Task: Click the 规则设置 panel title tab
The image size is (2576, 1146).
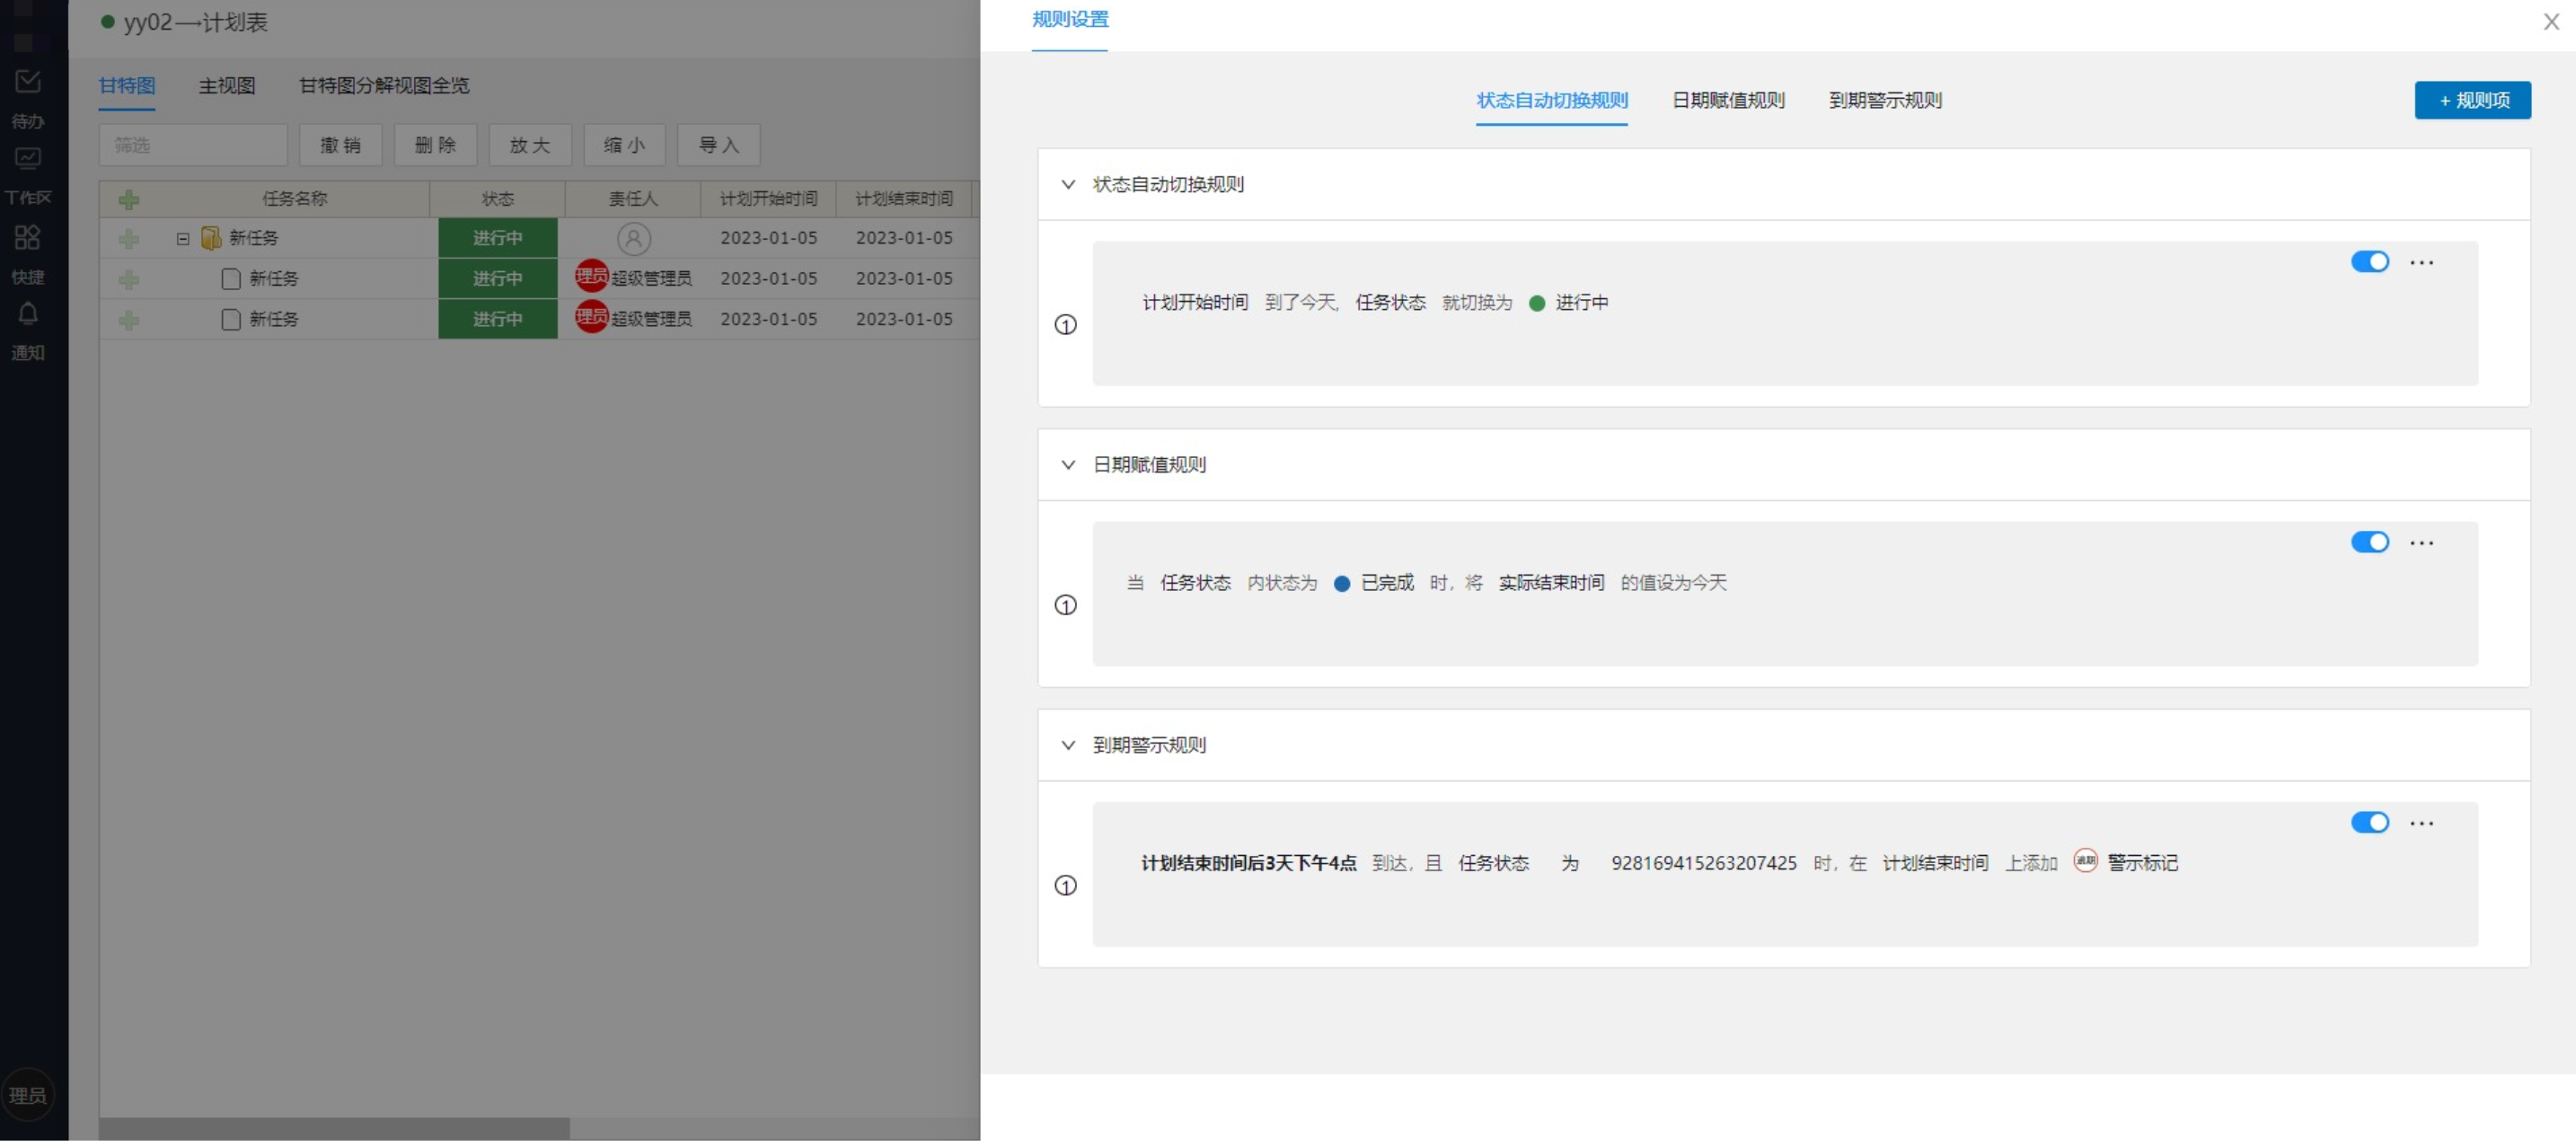Action: click(1070, 20)
